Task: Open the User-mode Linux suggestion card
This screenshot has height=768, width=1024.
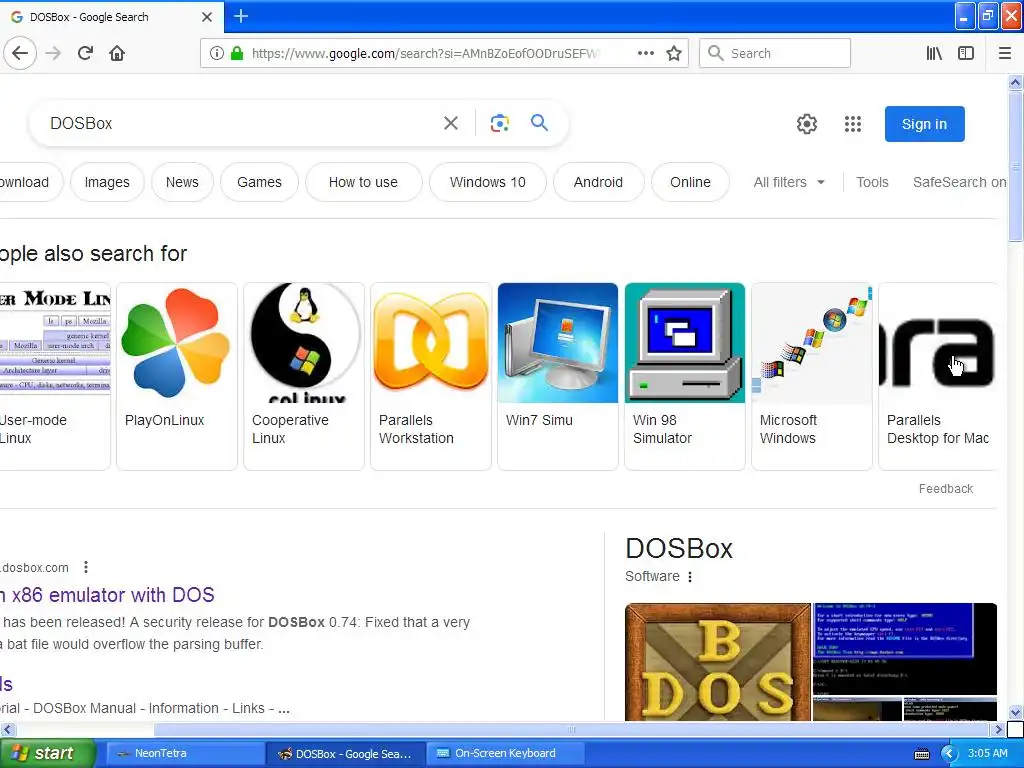Action: pyautogui.click(x=55, y=376)
